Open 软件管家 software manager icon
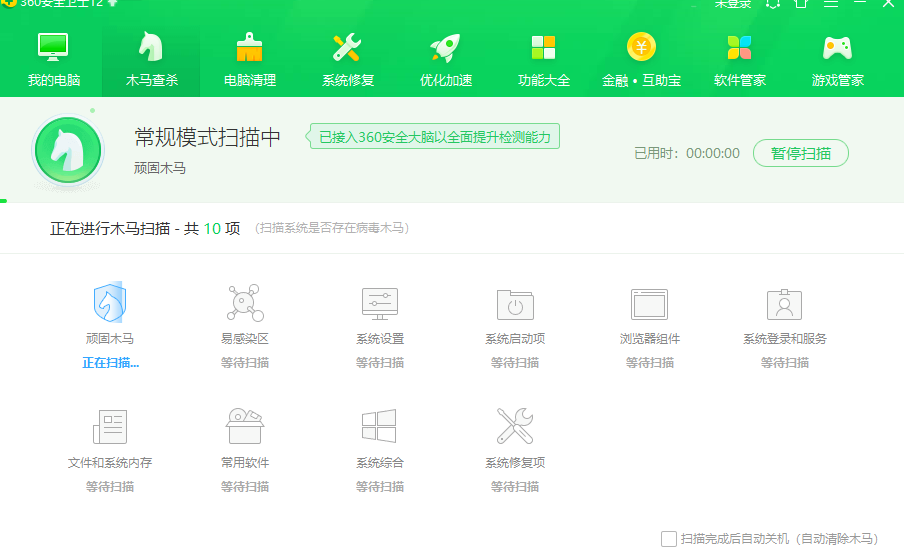This screenshot has width=904, height=549. [739, 48]
